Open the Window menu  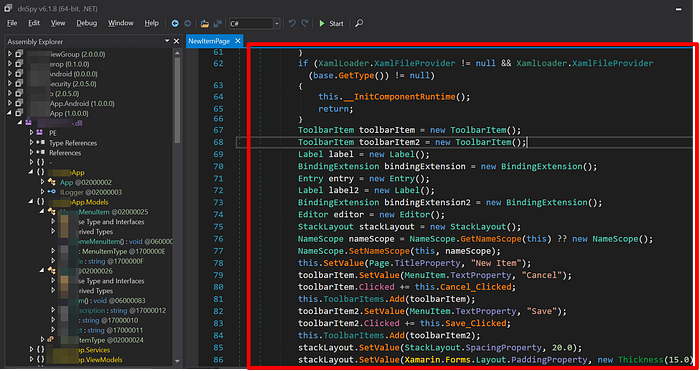pyautogui.click(x=121, y=23)
